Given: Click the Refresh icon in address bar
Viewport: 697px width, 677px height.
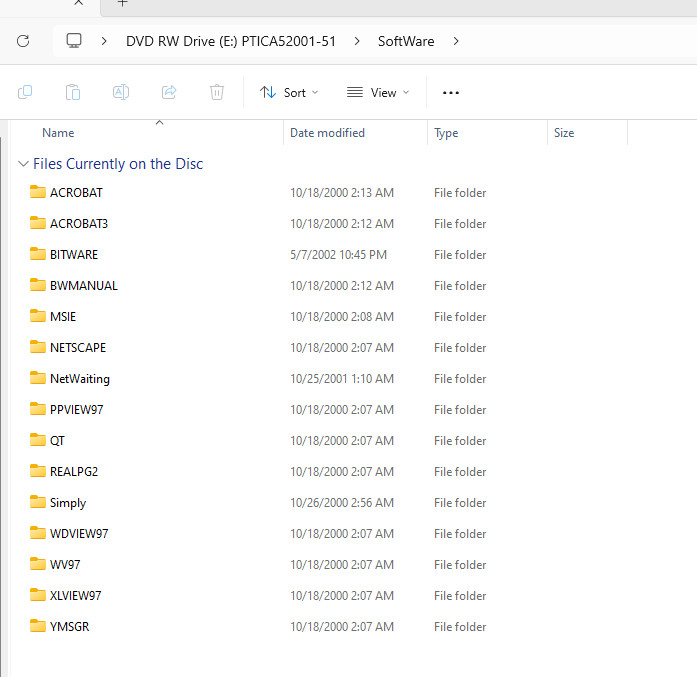Looking at the screenshot, I should click(23, 41).
